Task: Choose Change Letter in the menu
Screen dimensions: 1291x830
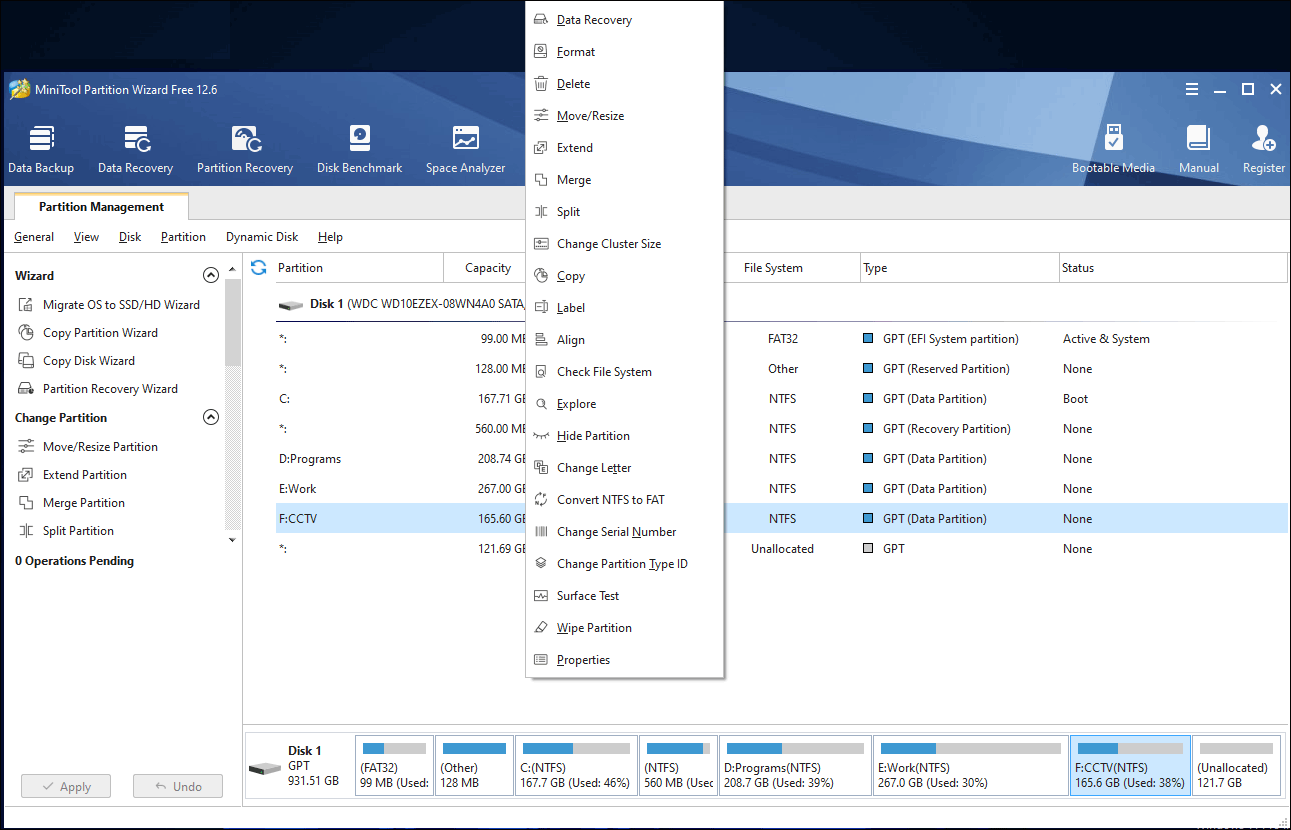Action: pyautogui.click(x=625, y=468)
